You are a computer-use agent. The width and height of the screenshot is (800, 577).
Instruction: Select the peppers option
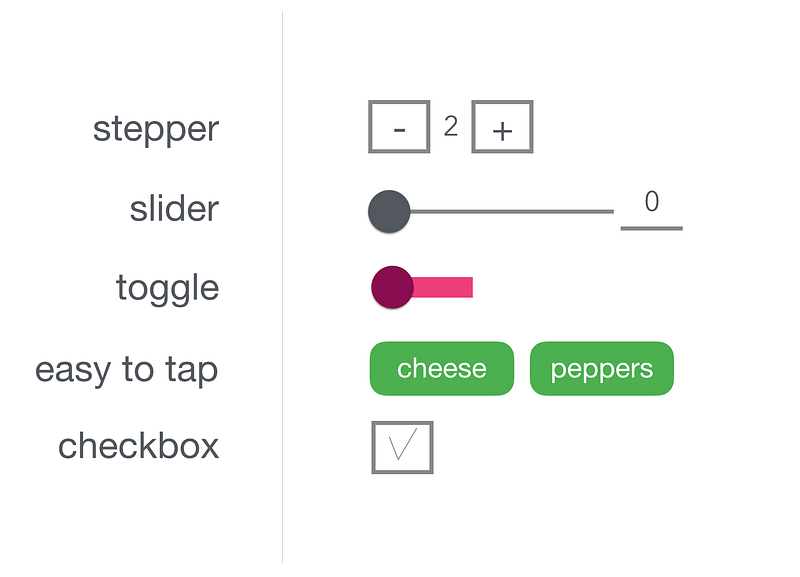click(602, 368)
